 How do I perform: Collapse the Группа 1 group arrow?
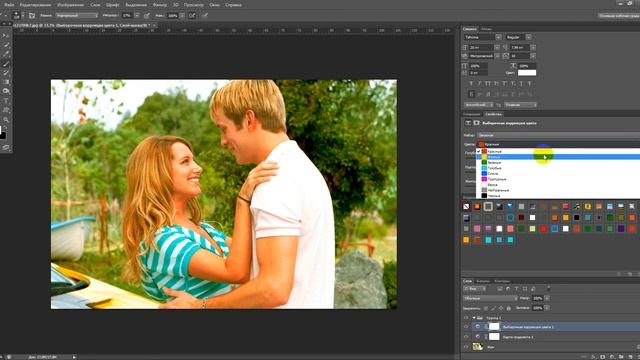click(474, 318)
